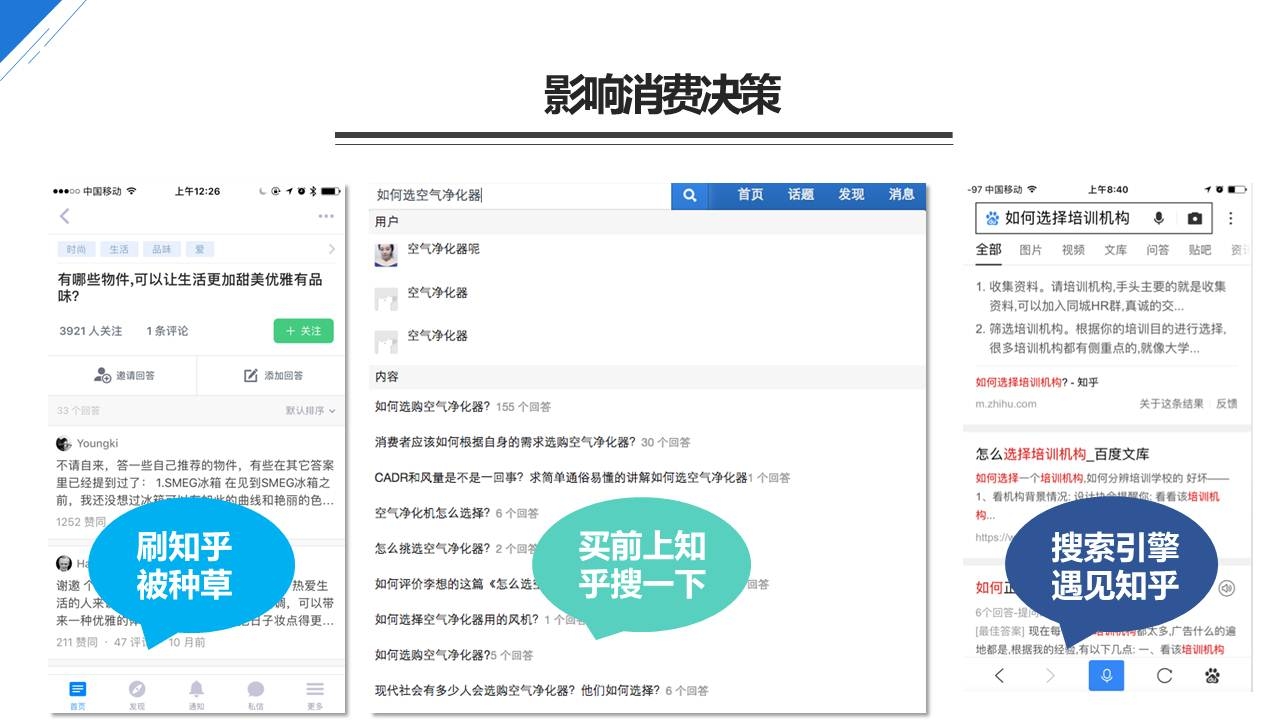
Task: Tap 邀请回答 to invite answers
Action: 124,375
